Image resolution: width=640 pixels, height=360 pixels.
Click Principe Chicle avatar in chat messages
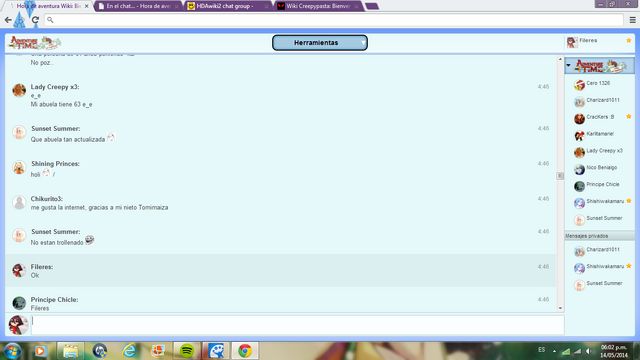point(19,303)
